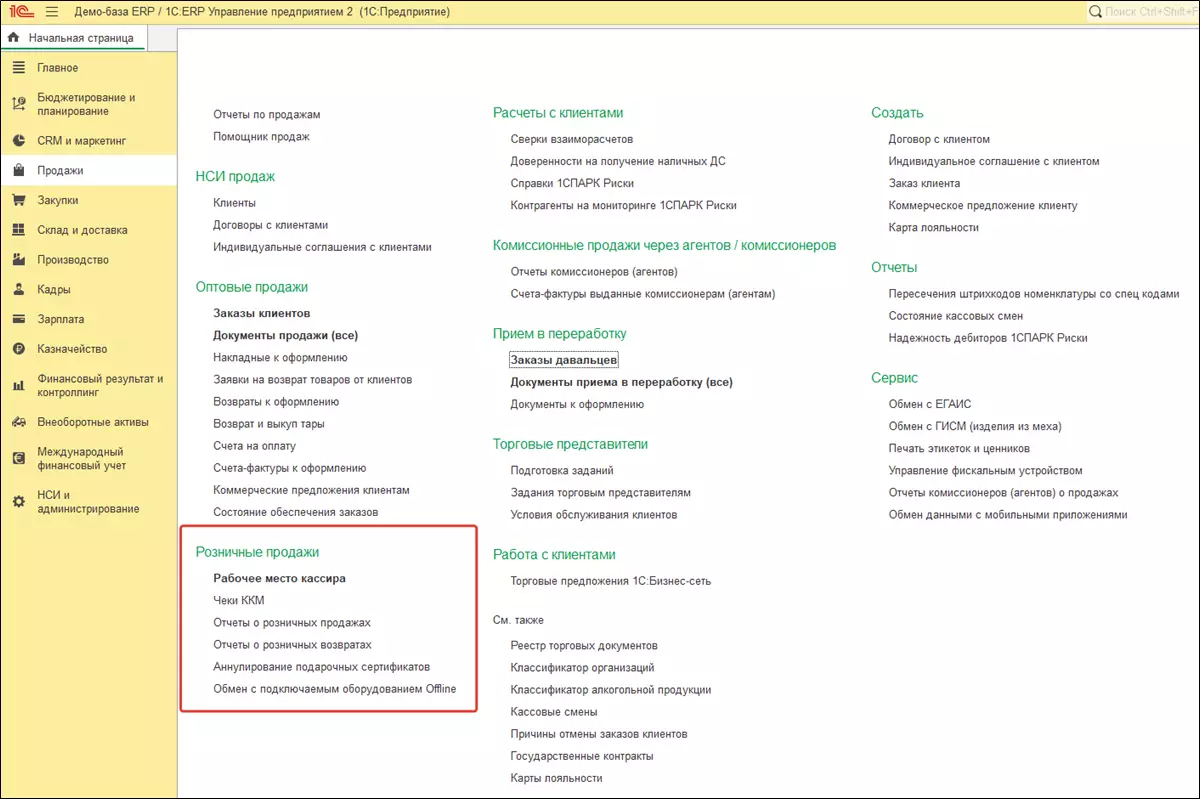Create Договор с клиентом
Viewport: 1200px width, 799px height.
(x=939, y=139)
